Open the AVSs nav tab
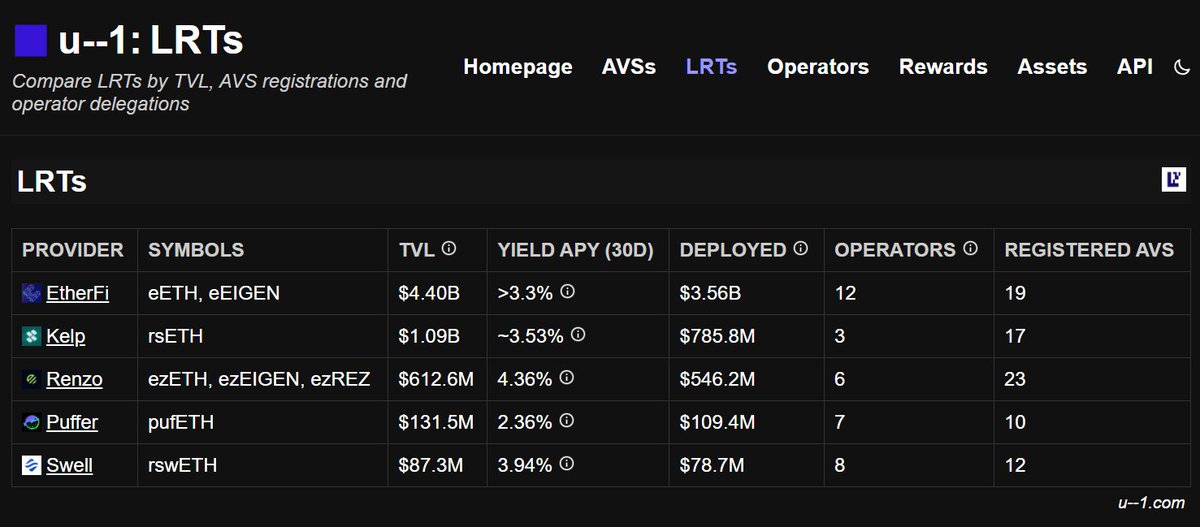 pos(629,67)
